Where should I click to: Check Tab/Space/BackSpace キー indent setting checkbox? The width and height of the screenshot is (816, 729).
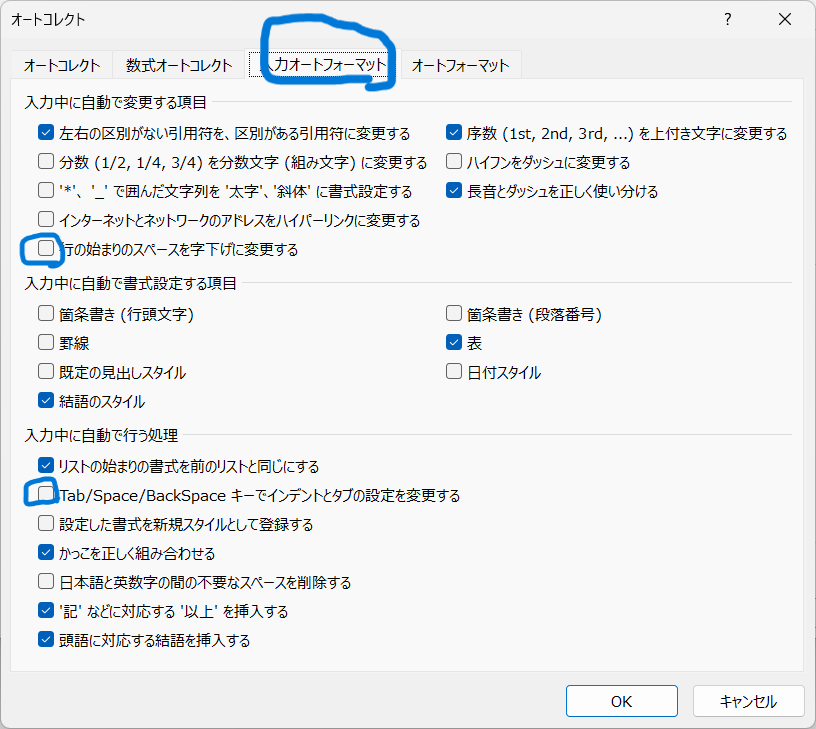tap(46, 495)
